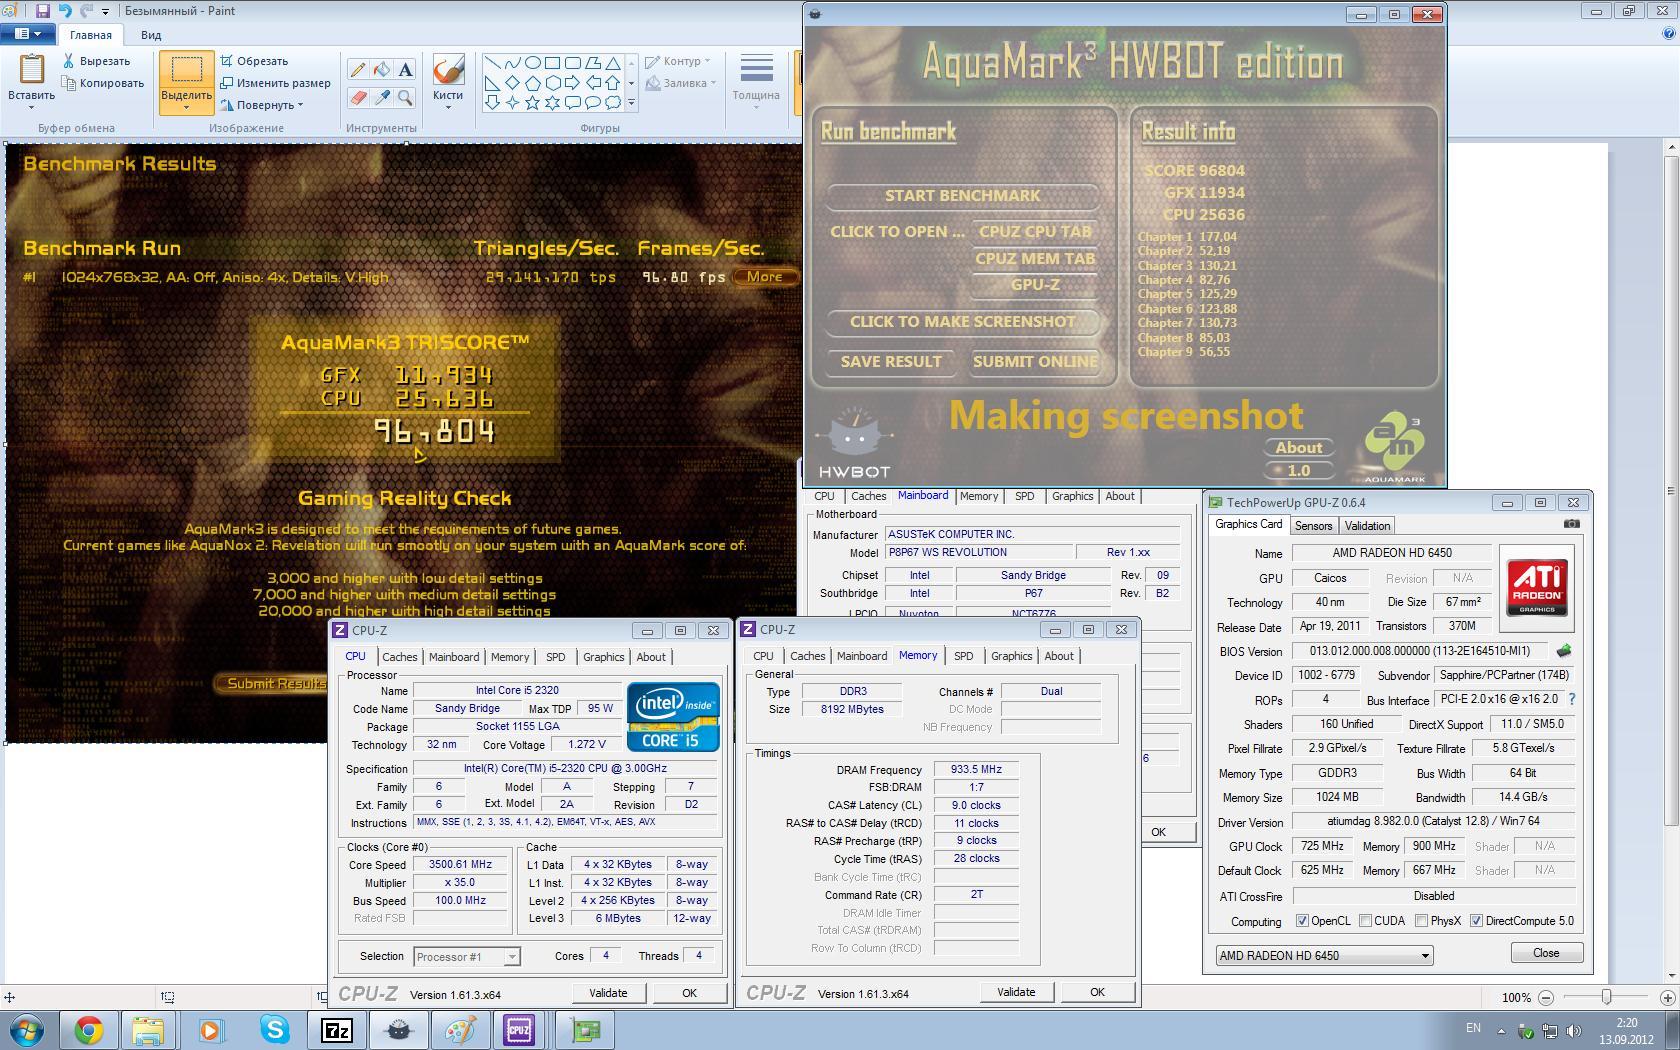
Task: Toggle the OpenCL checkbox in GPU-Z
Action: coord(1302,921)
